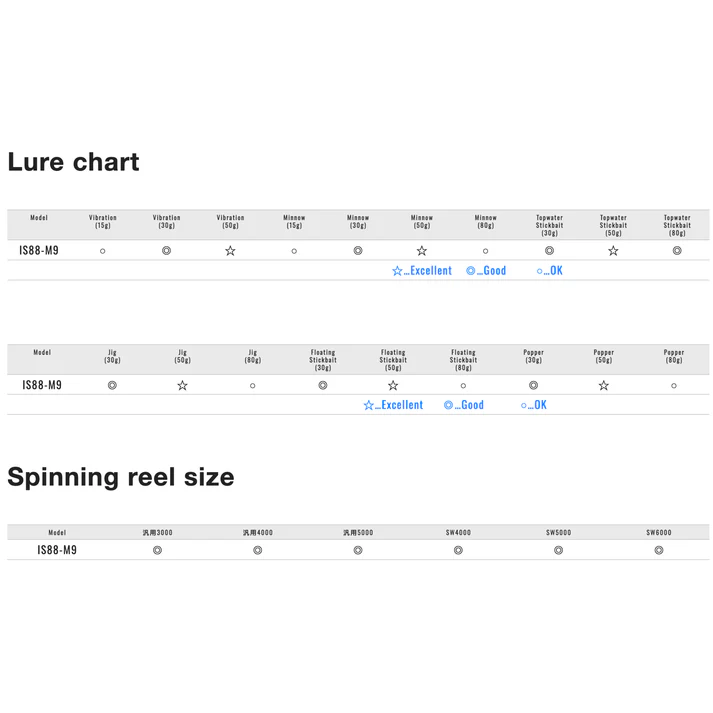Click the Lure chart heading
This screenshot has height=713, width=713.
point(73,162)
